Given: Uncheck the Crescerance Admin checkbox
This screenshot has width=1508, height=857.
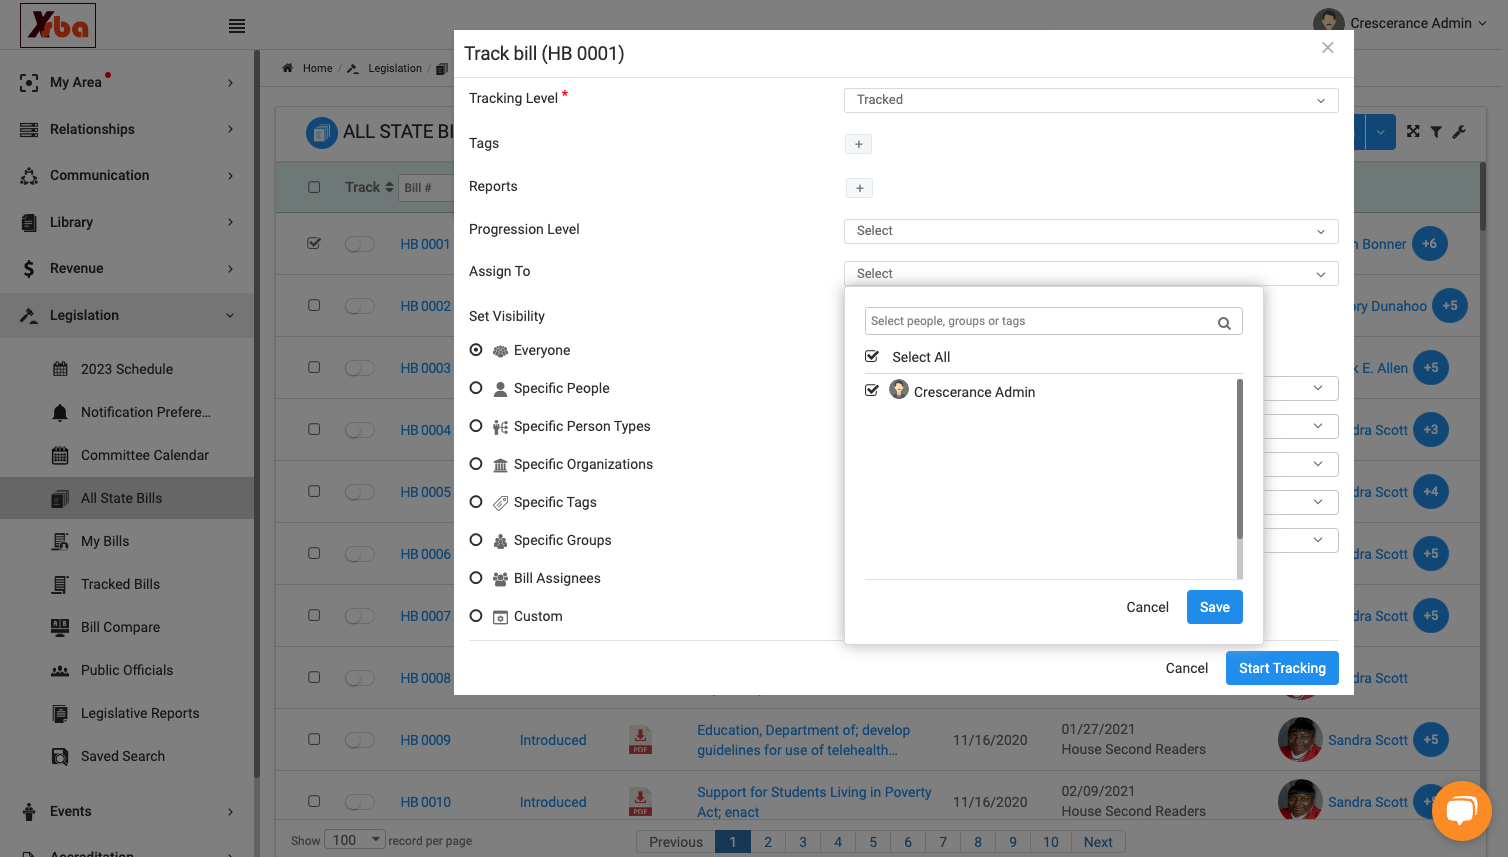Looking at the screenshot, I should [x=872, y=391].
